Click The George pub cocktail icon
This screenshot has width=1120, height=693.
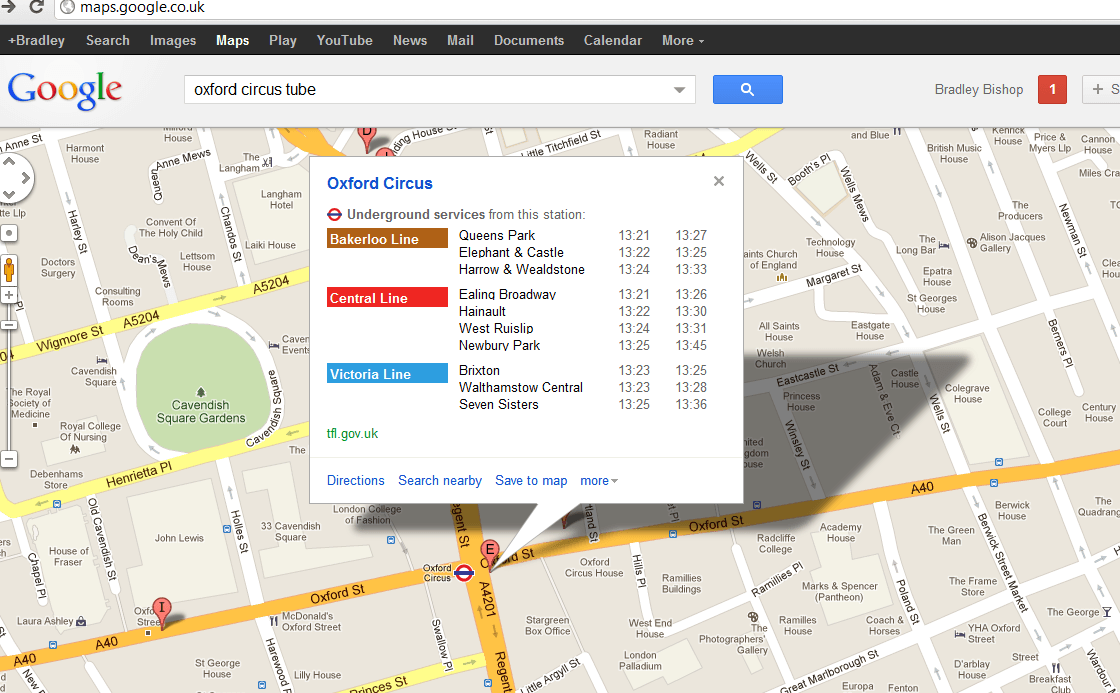point(1106,612)
